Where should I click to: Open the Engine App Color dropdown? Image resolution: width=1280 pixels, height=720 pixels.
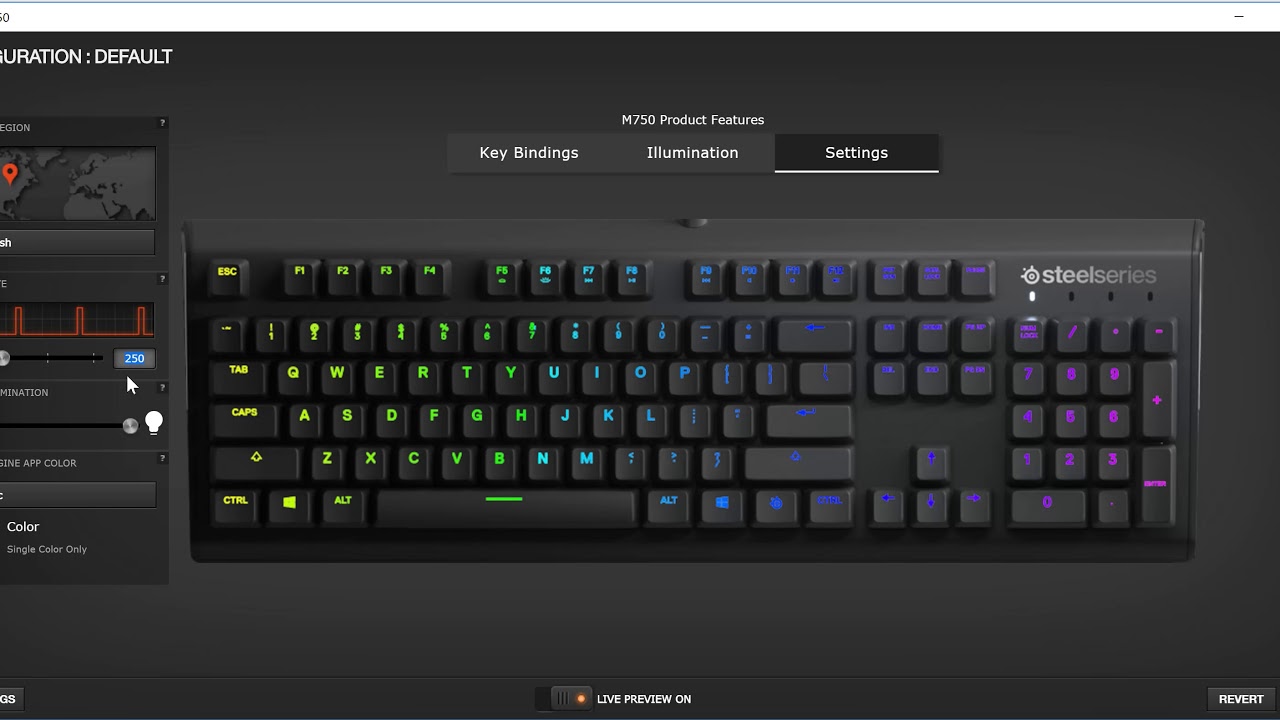point(77,495)
